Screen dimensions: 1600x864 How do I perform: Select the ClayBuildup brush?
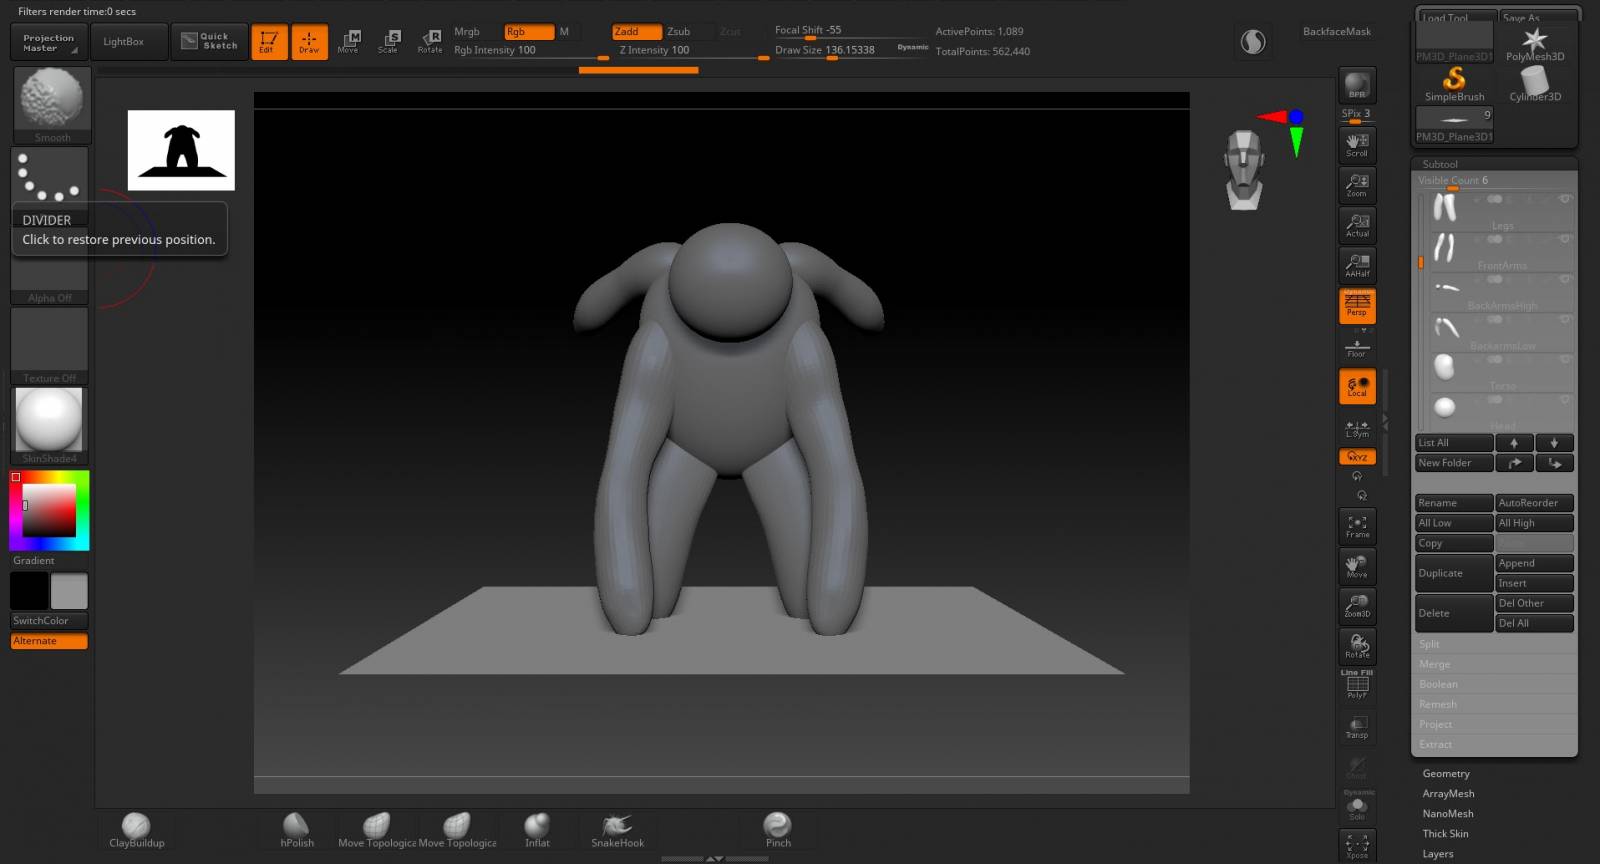coord(136,829)
